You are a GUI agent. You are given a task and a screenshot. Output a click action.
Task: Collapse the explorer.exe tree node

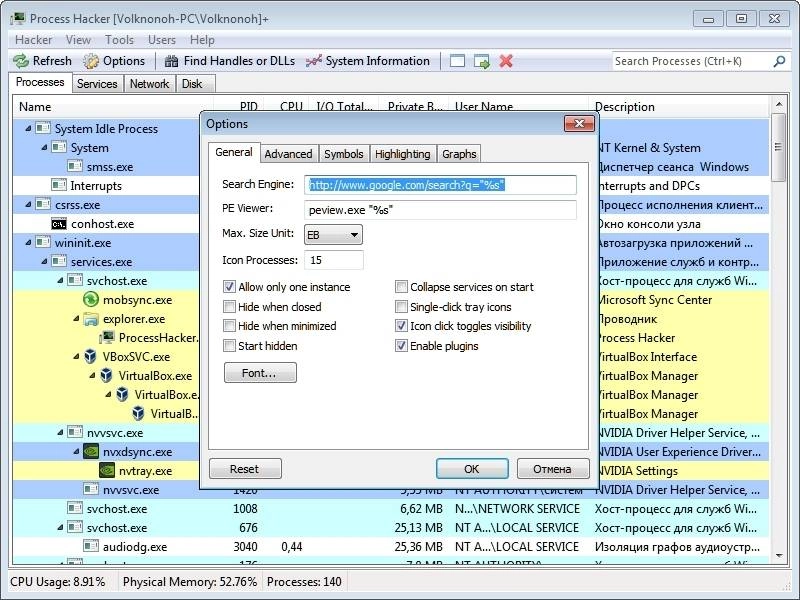[x=76, y=319]
